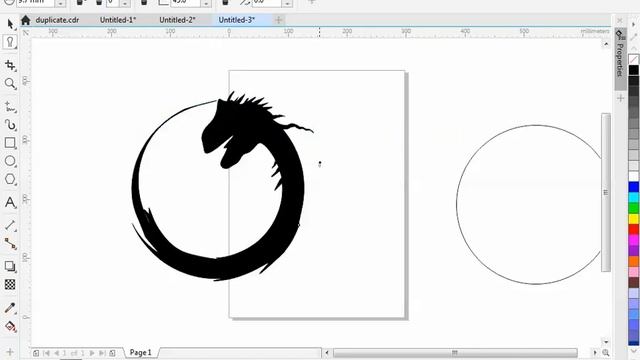The width and height of the screenshot is (640, 360).
Task: Add a docker with the plus icon
Action: click(621, 98)
